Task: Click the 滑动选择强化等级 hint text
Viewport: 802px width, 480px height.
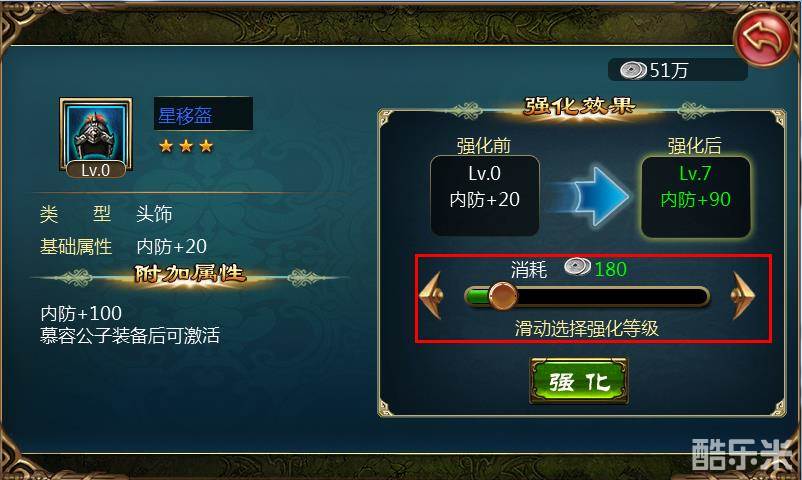Action: click(587, 329)
